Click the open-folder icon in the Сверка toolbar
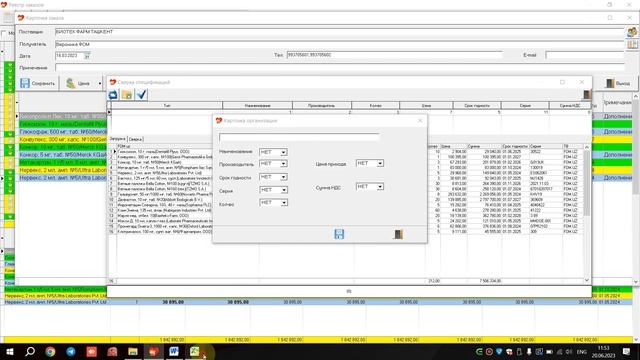 (127, 95)
